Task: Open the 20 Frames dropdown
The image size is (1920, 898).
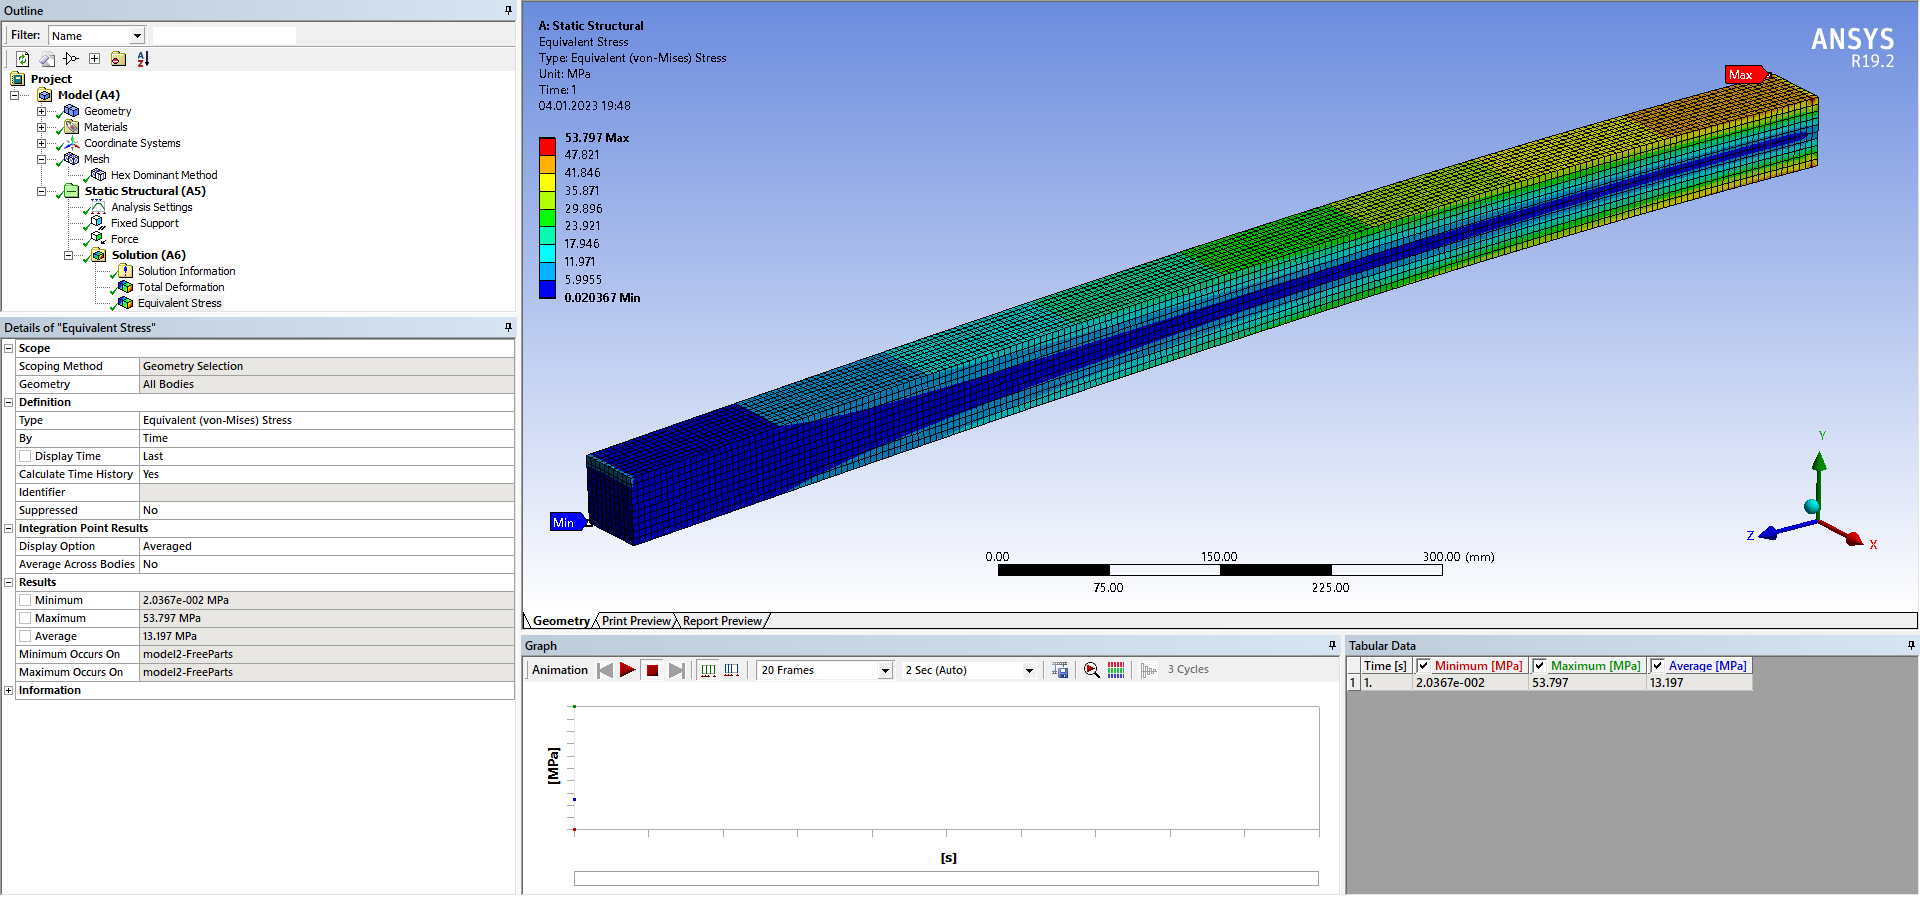Action: tap(885, 671)
